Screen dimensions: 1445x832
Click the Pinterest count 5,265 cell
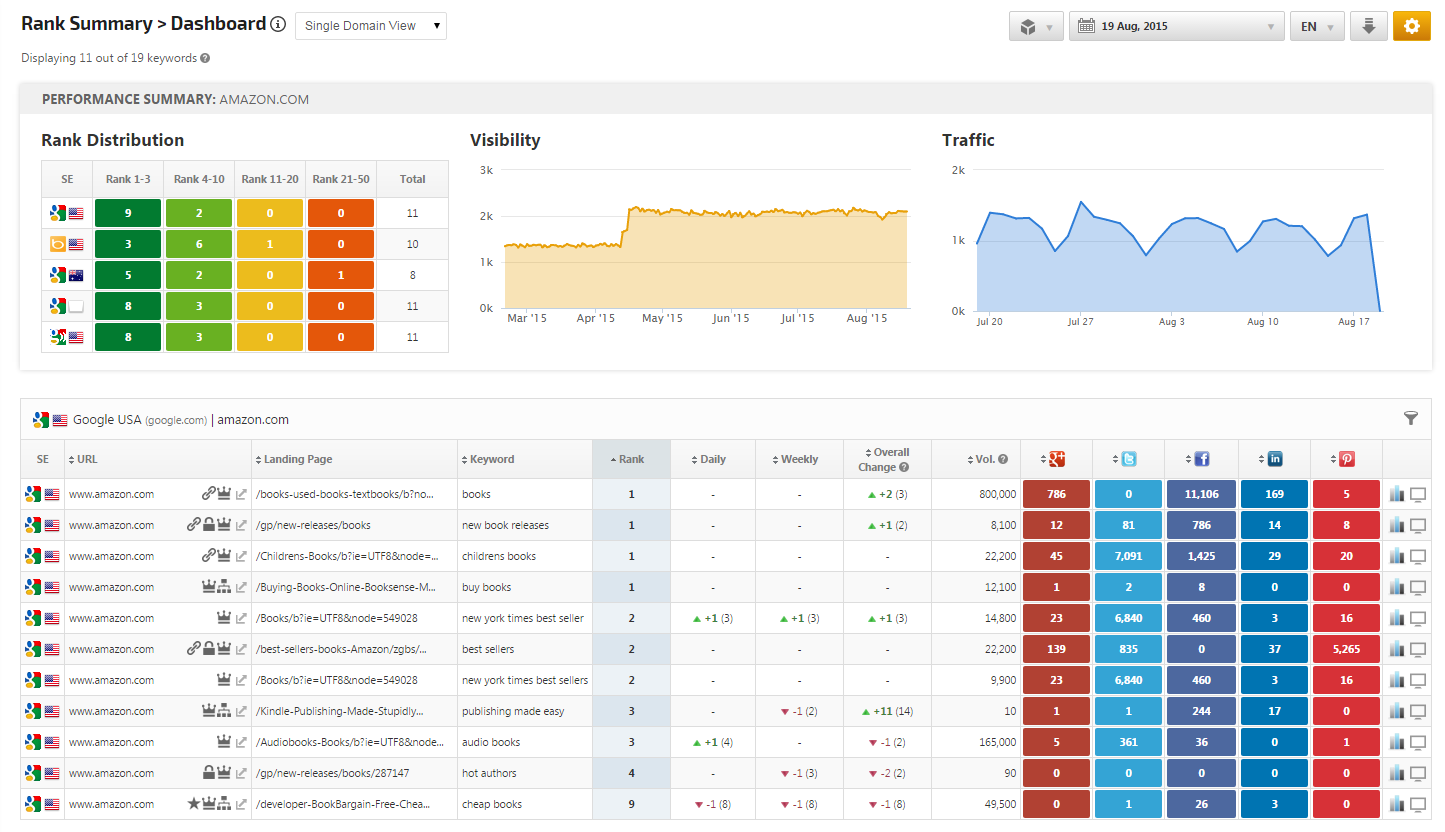pos(1346,649)
